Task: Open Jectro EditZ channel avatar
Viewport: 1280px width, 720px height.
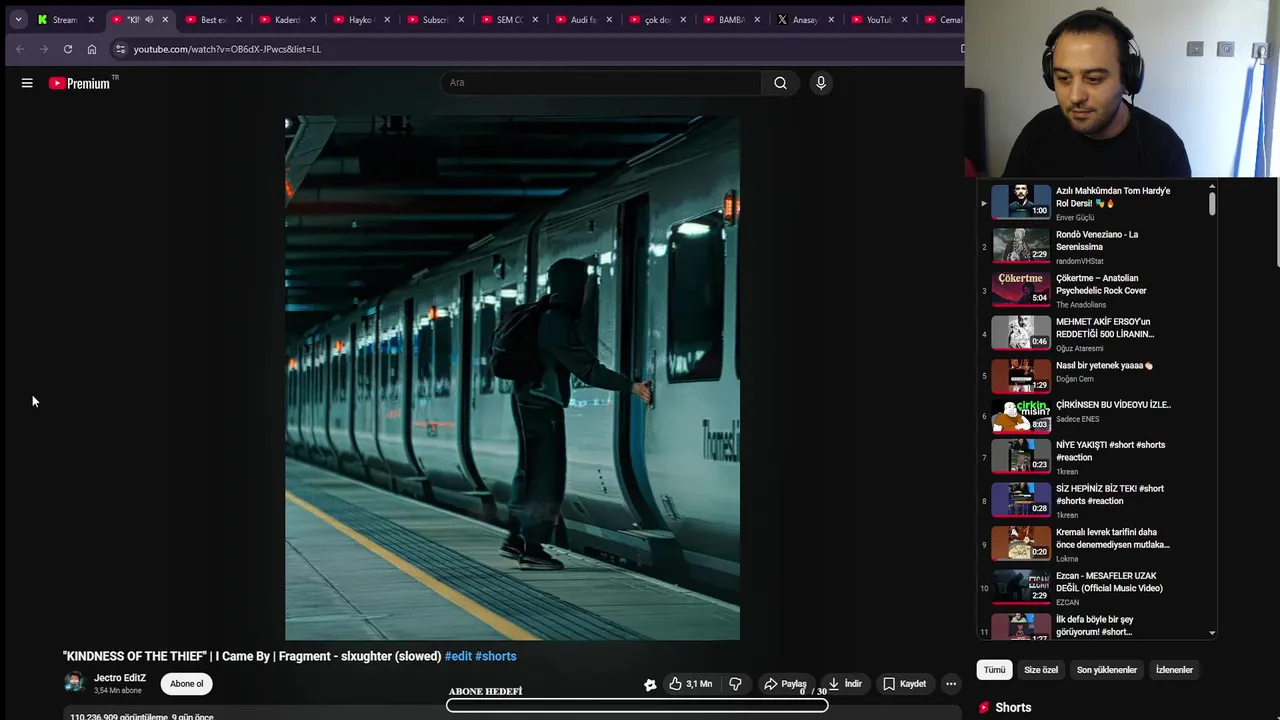Action: (74, 683)
